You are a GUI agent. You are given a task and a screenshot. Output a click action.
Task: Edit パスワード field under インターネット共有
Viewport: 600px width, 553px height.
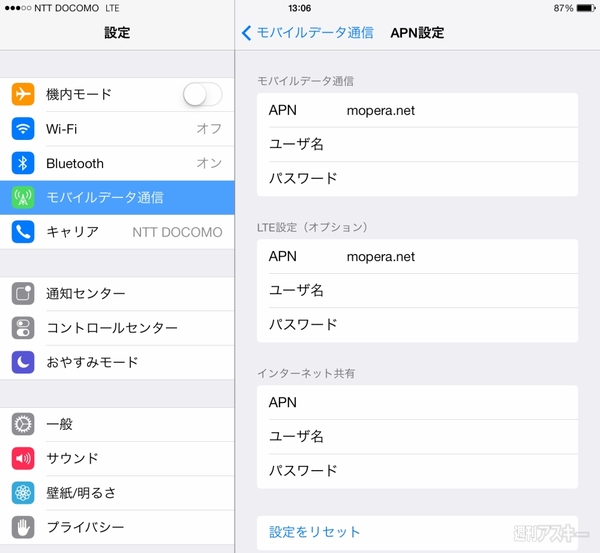coord(417,471)
